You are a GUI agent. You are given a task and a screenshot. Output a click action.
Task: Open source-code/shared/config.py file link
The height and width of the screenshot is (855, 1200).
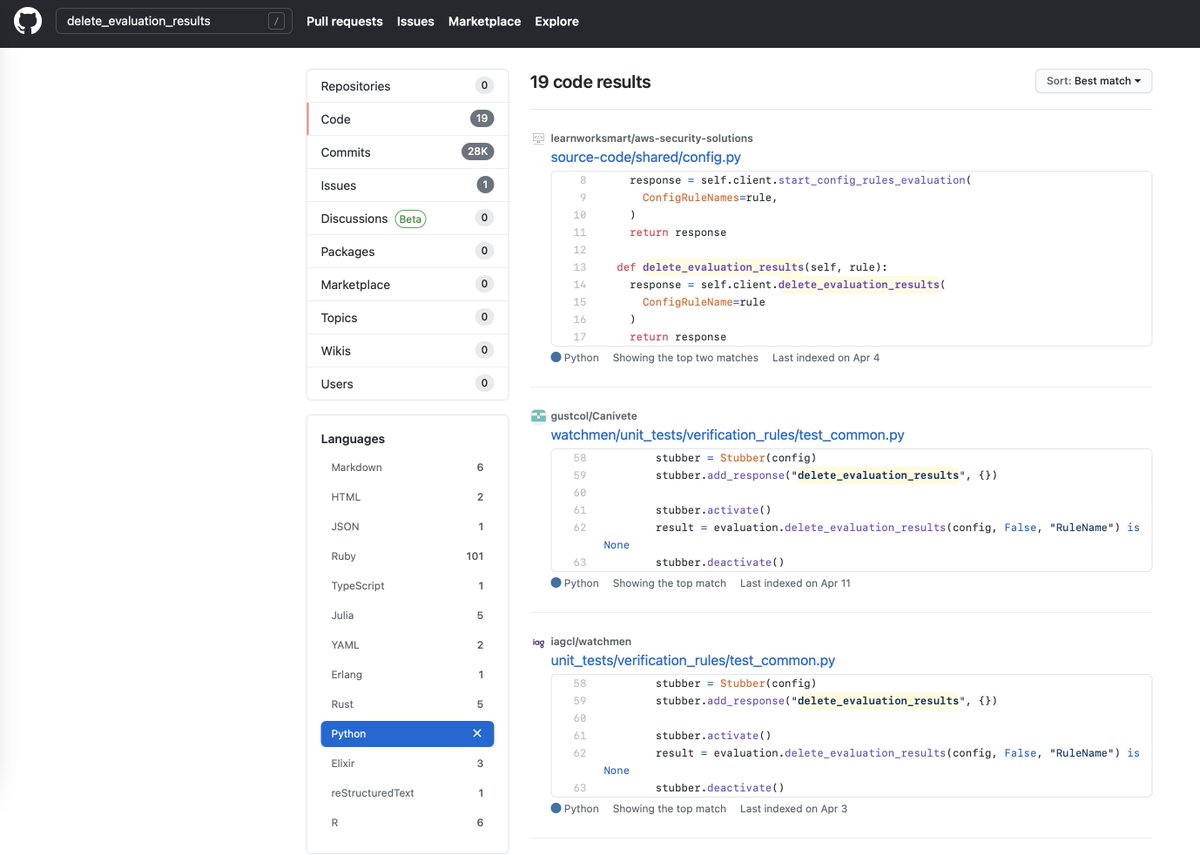646,157
